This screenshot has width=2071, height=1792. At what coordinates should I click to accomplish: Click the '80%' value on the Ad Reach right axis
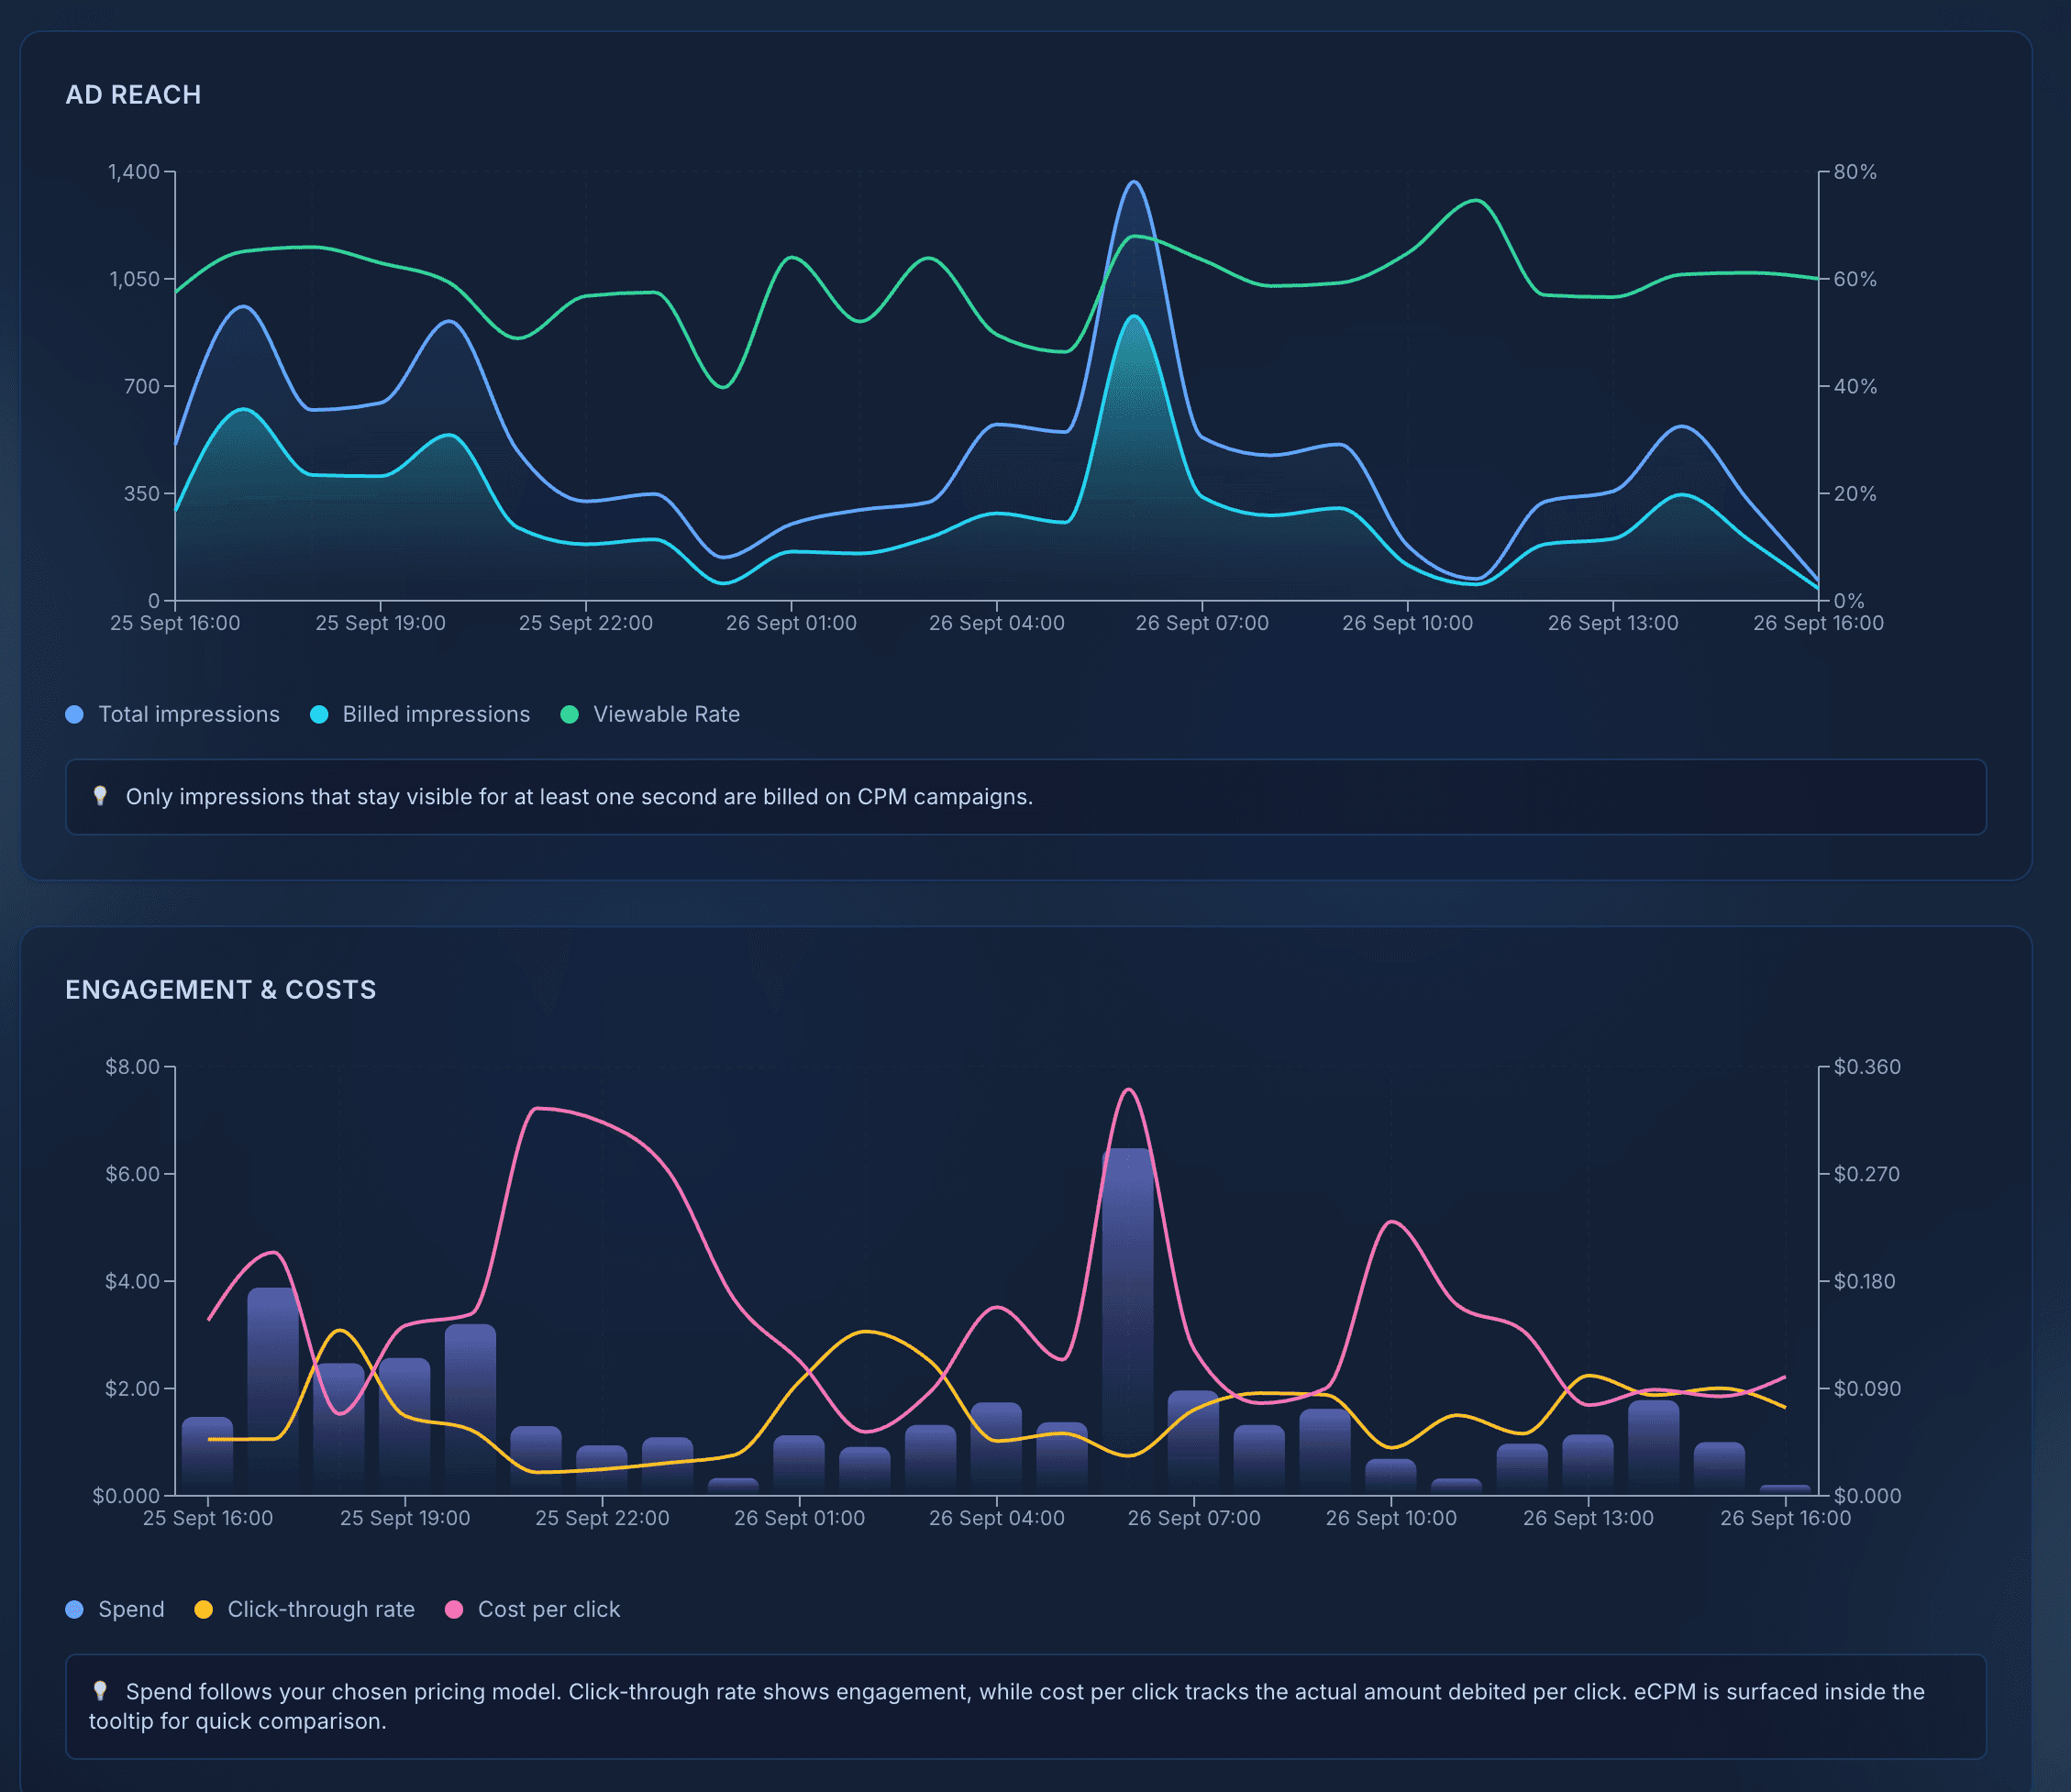pos(1855,172)
